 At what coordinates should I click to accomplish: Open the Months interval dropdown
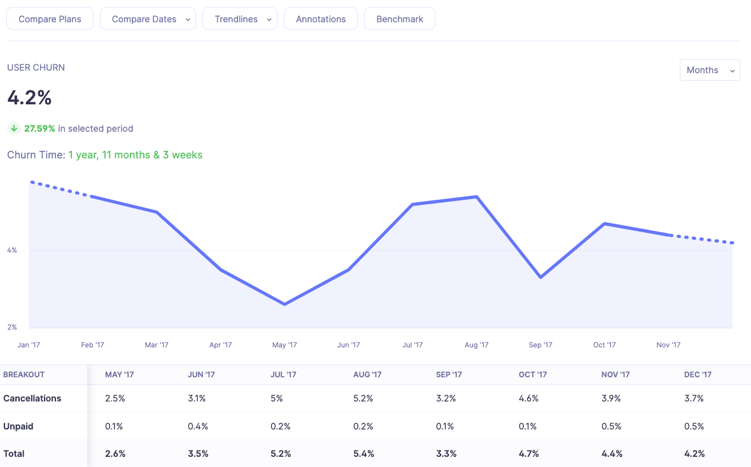pos(710,70)
